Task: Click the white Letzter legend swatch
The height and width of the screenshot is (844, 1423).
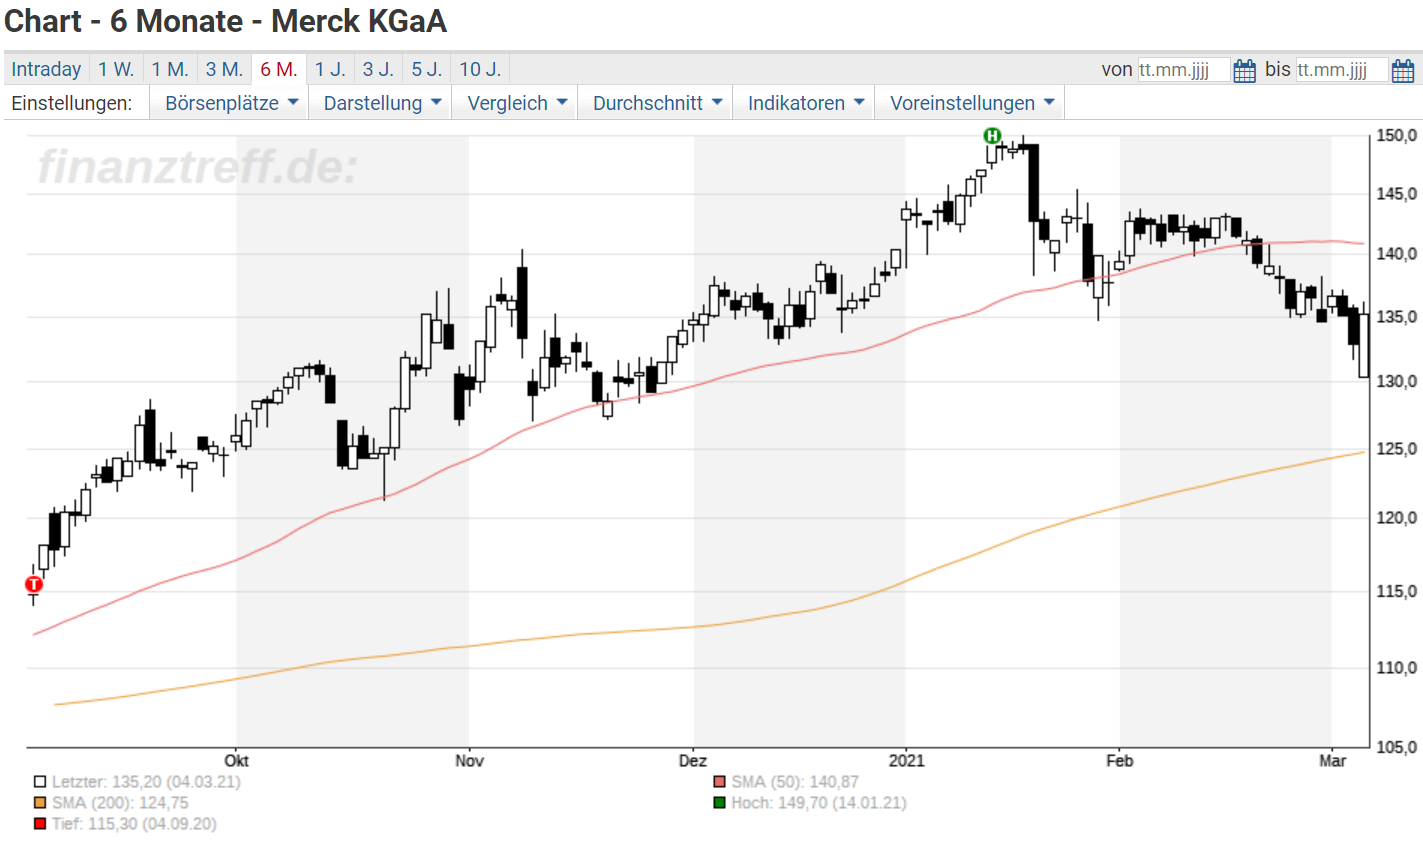Action: click(40, 782)
